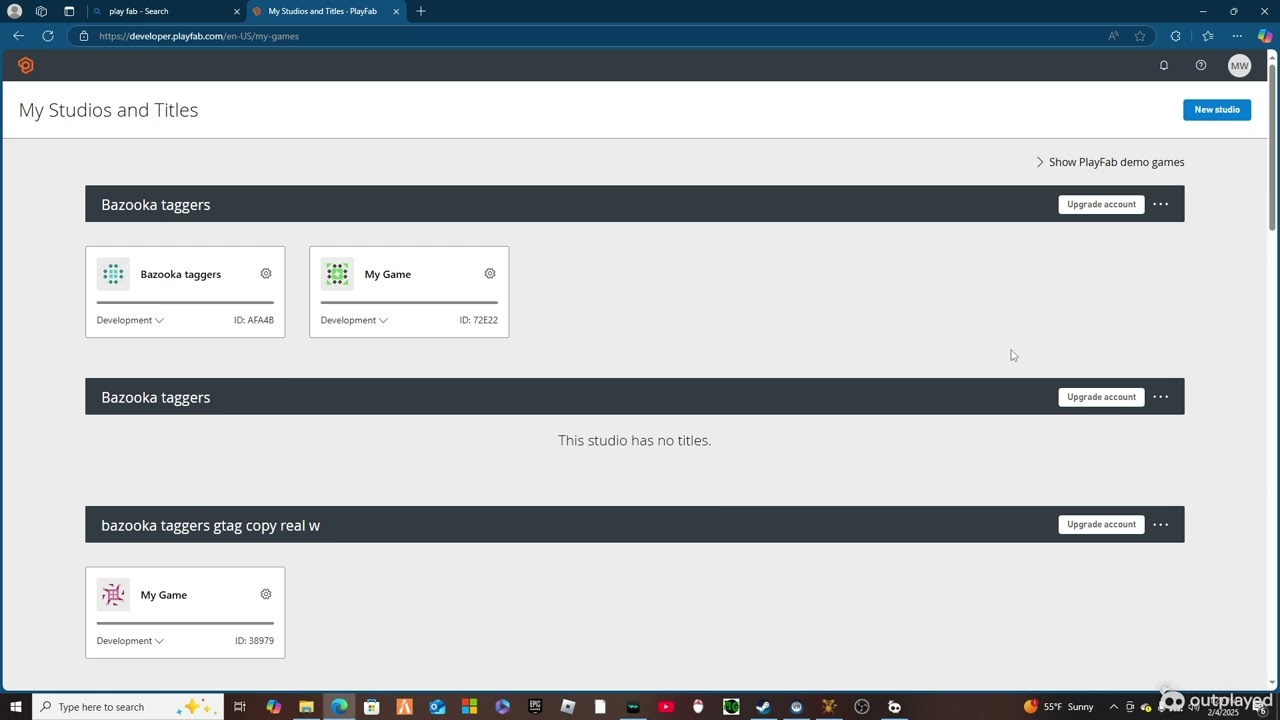Open the MW account avatar menu
This screenshot has height=720, width=1280.
click(1240, 65)
